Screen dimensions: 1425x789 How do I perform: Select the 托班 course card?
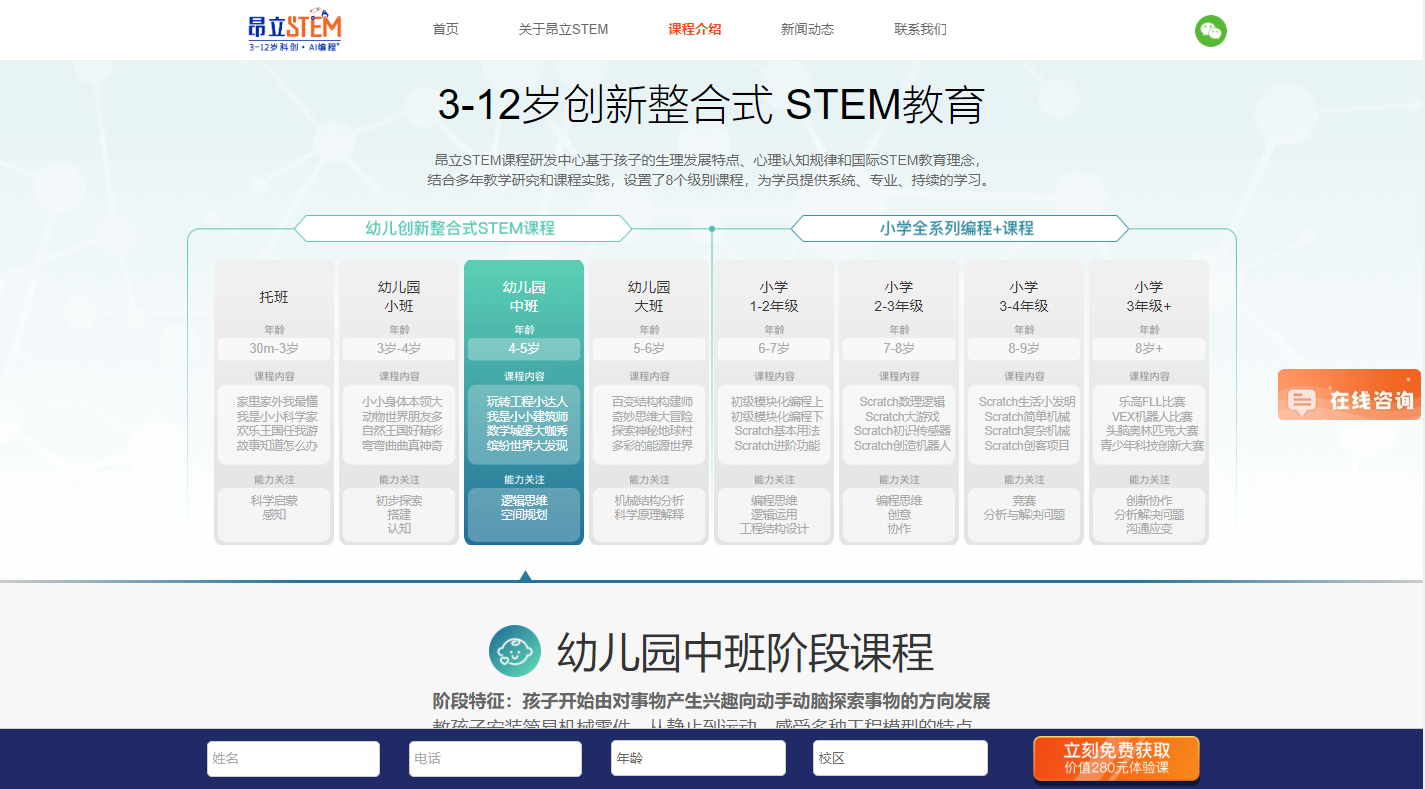[x=274, y=402]
